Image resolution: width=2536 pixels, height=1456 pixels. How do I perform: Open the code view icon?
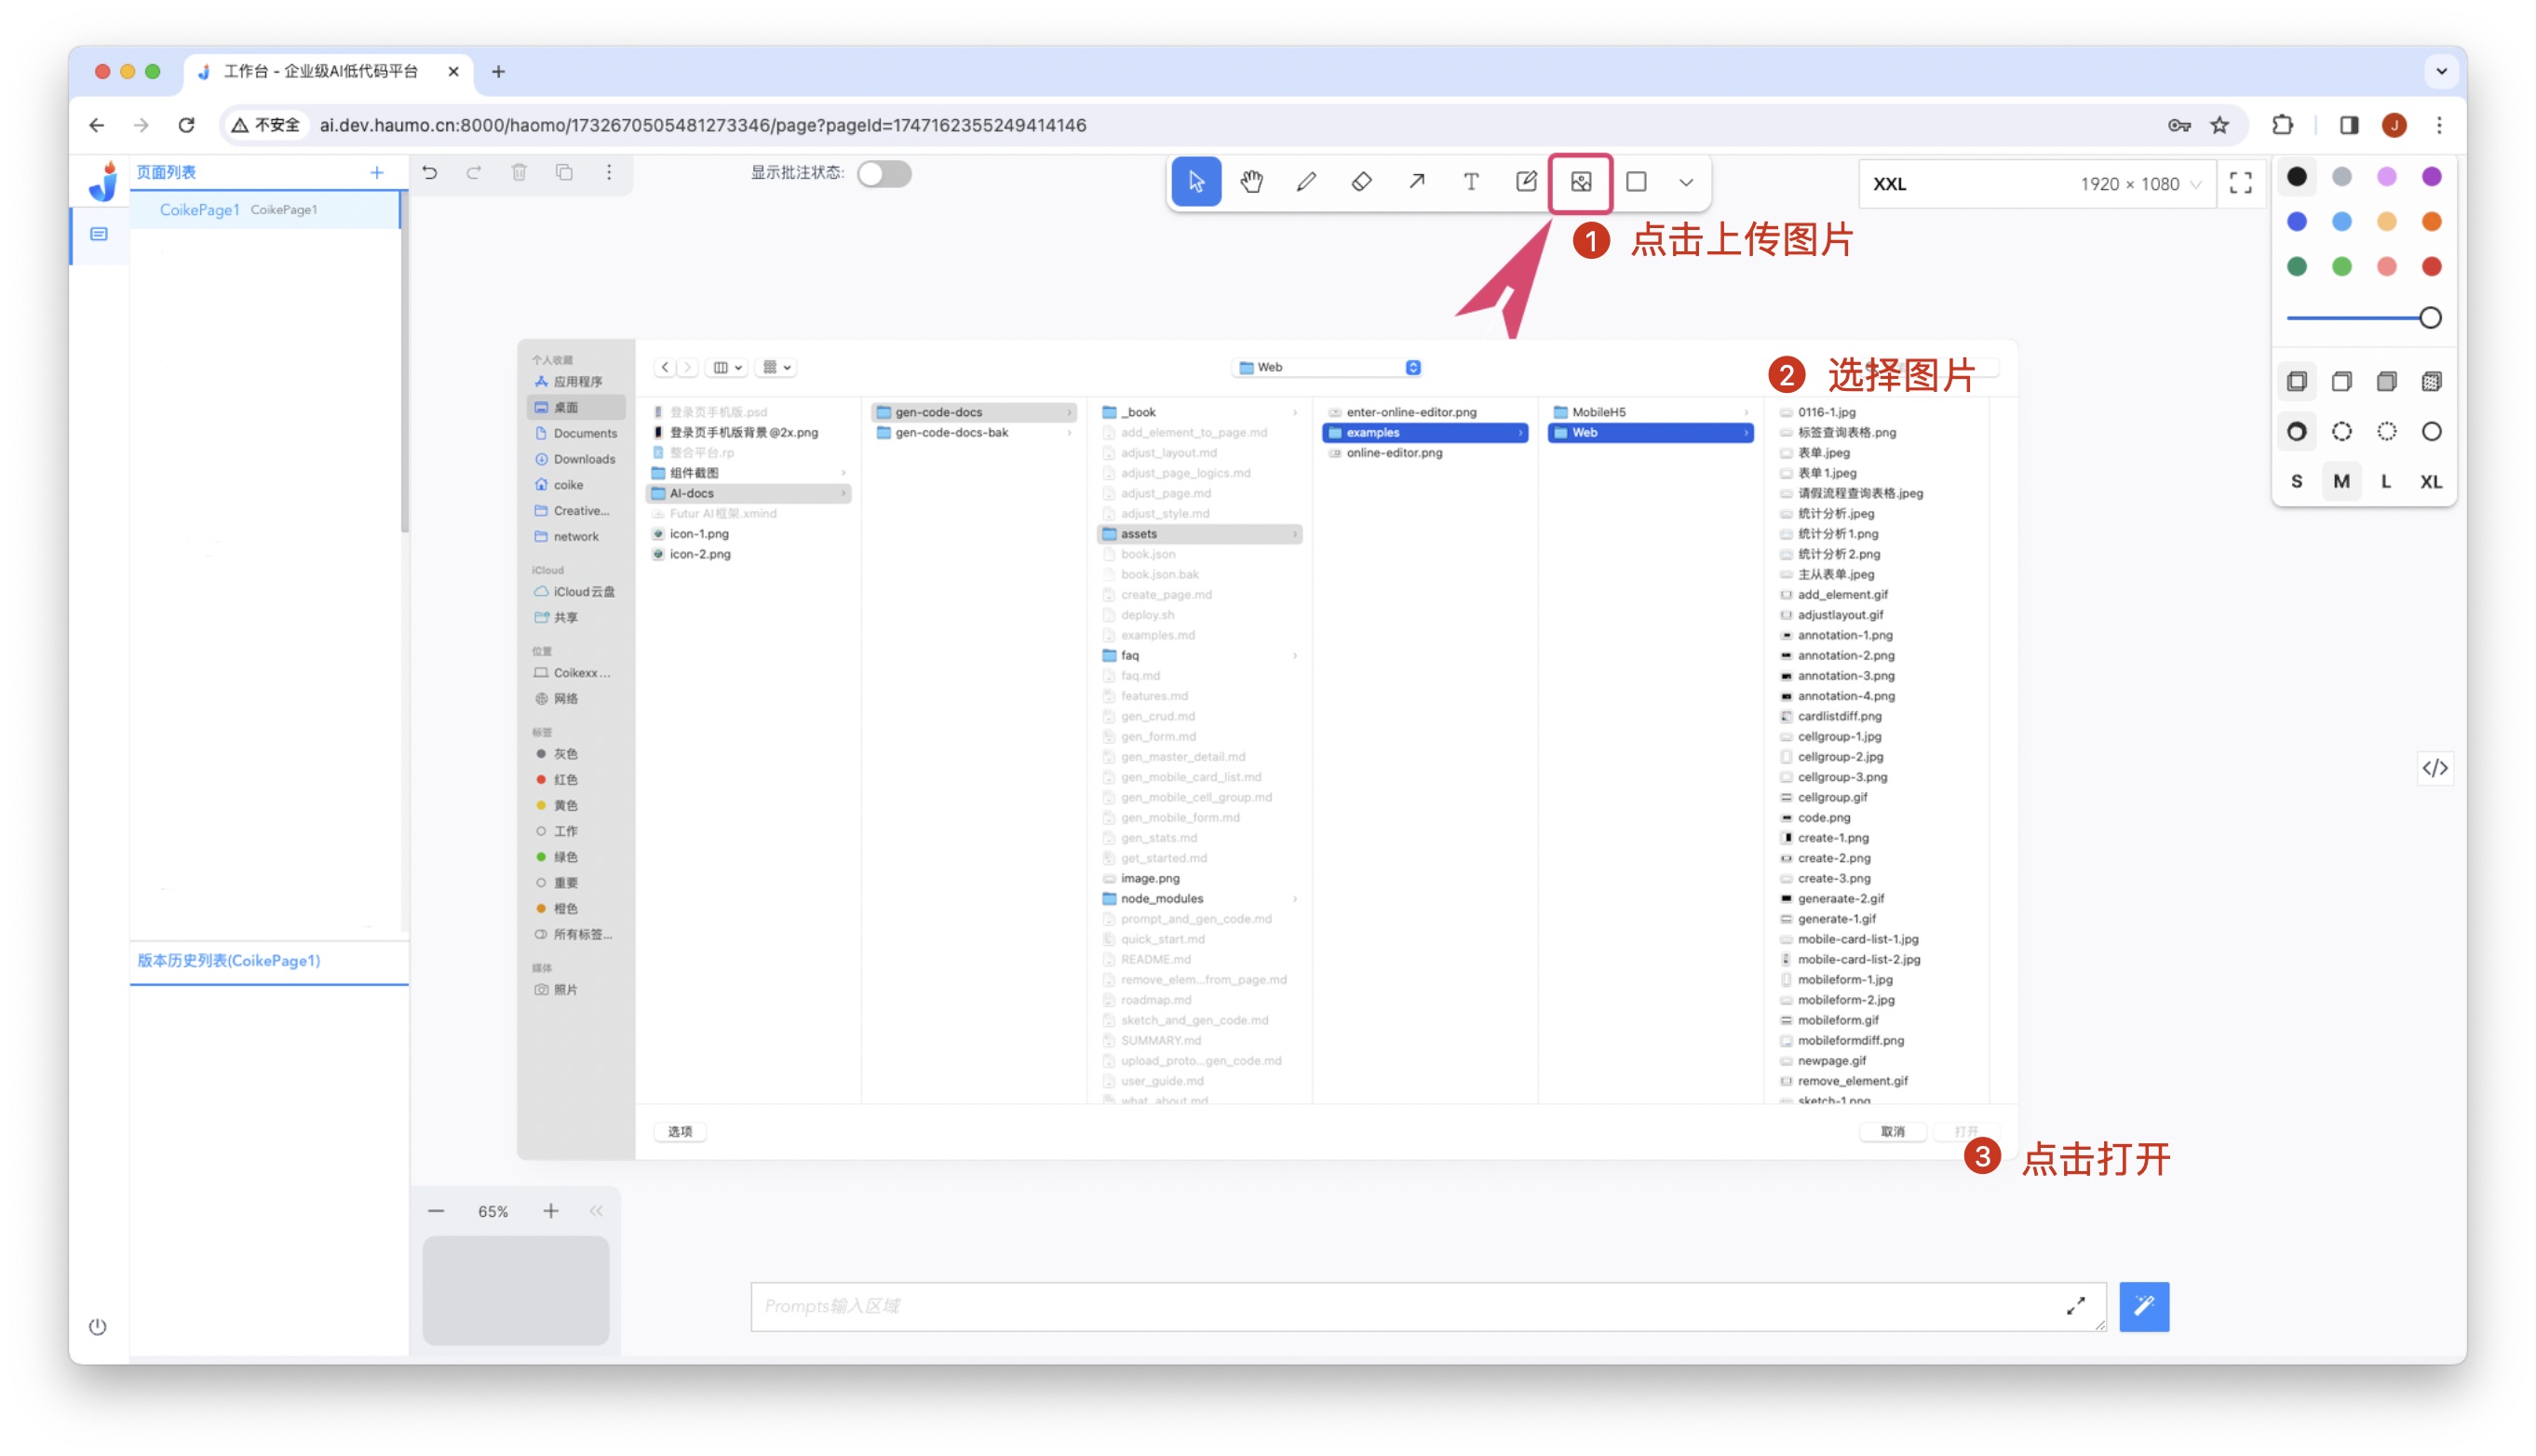coord(2434,768)
